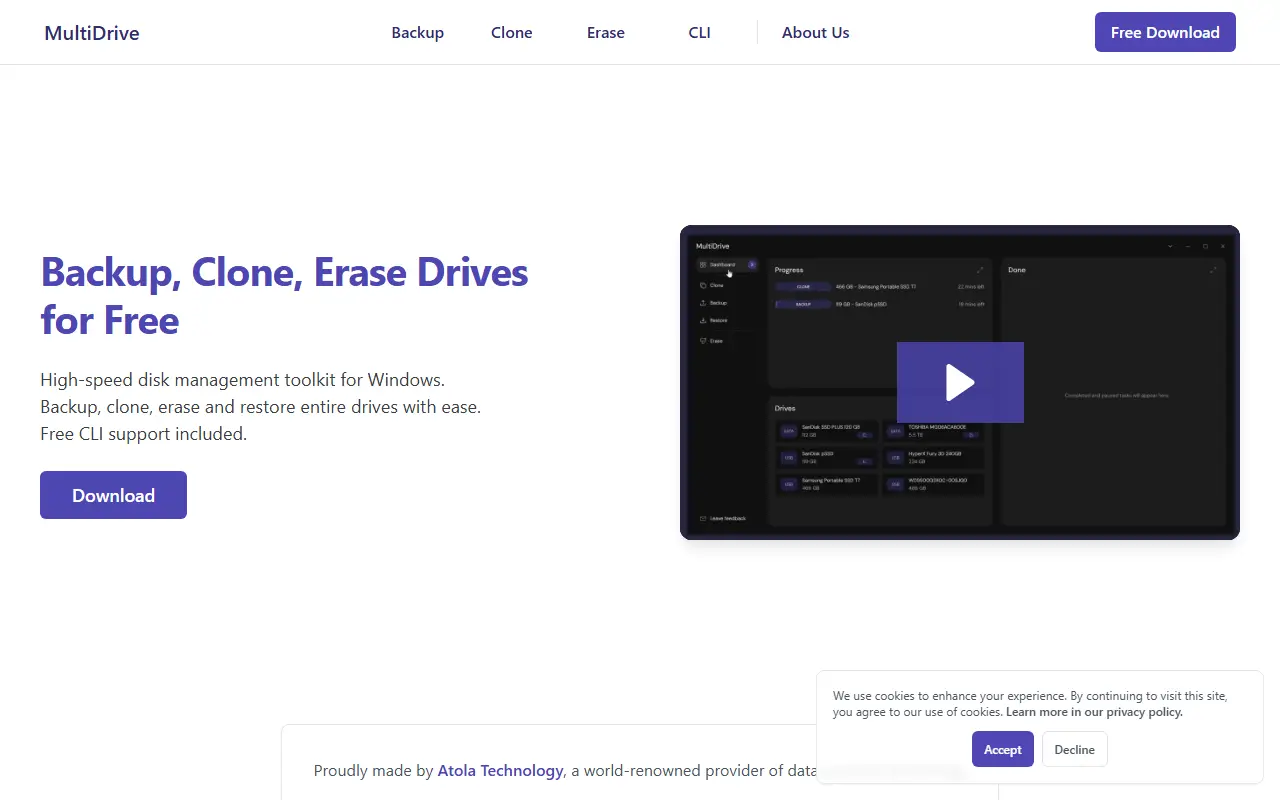
Task: Follow the Atola Technology link
Action: [500, 770]
